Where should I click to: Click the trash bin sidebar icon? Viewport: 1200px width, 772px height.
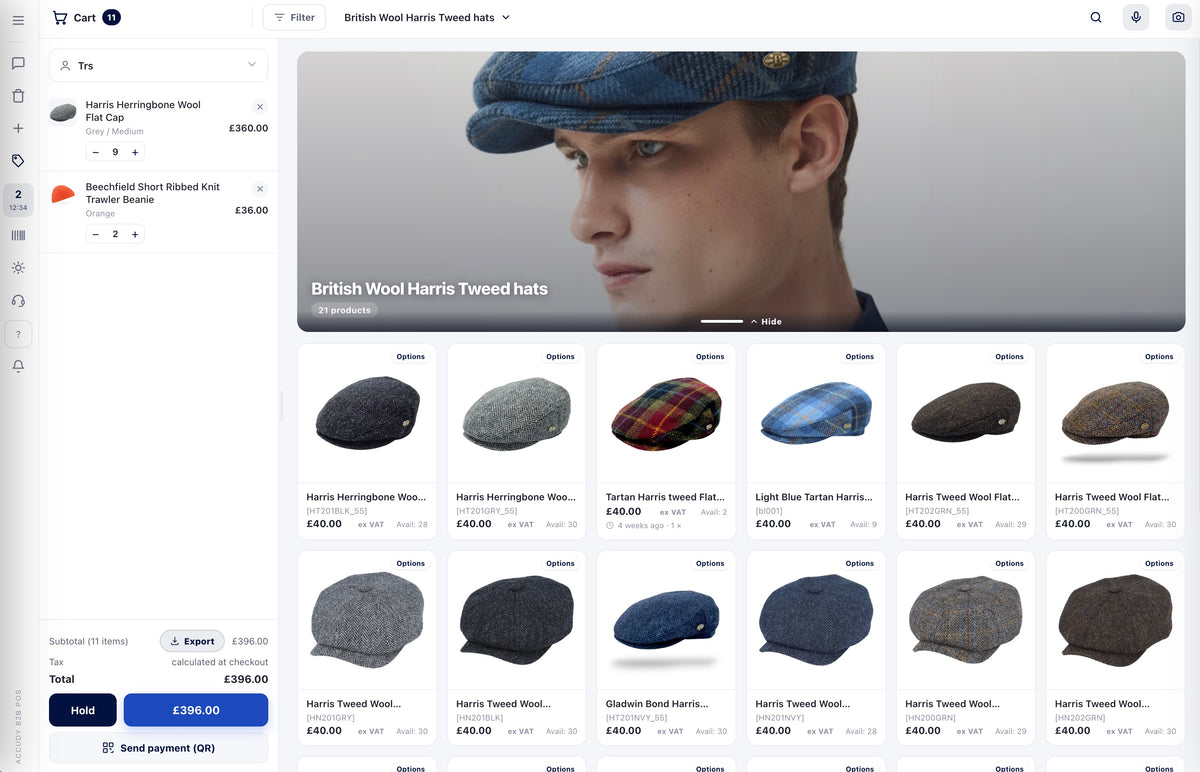point(18,96)
